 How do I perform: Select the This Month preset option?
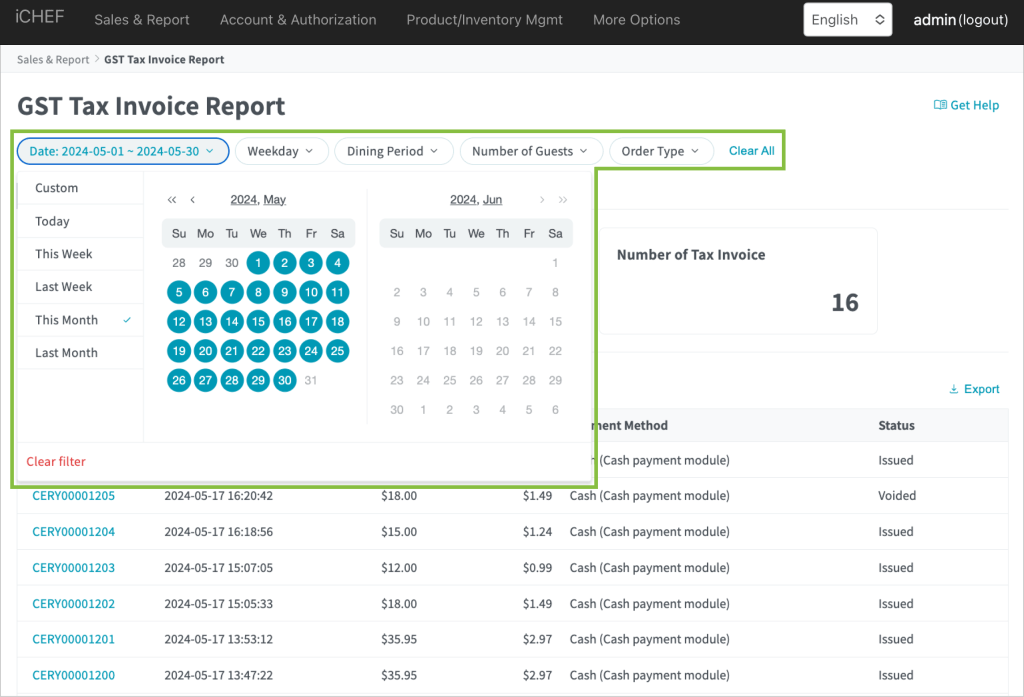[x=67, y=320]
